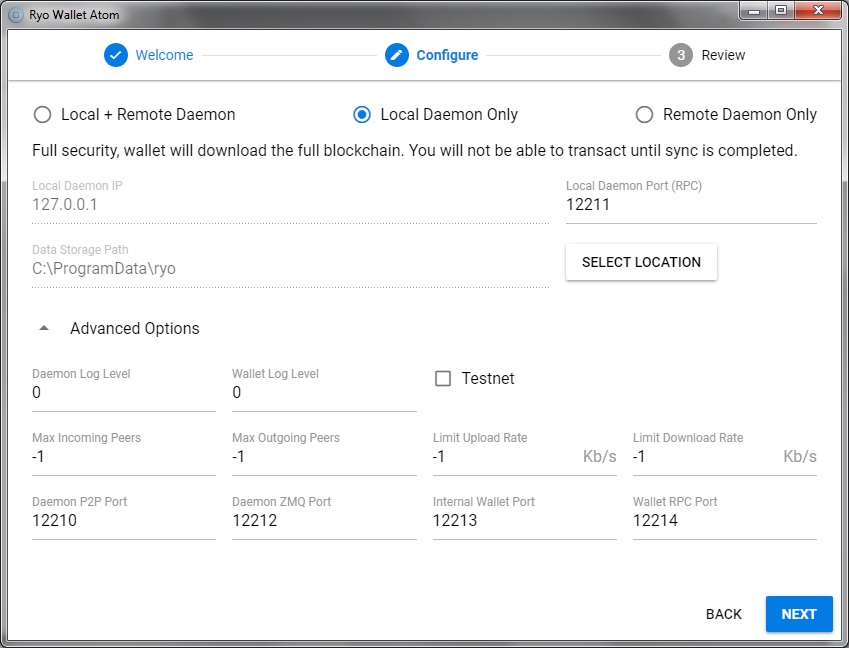
Task: Open the Configure step label
Action: tap(447, 55)
